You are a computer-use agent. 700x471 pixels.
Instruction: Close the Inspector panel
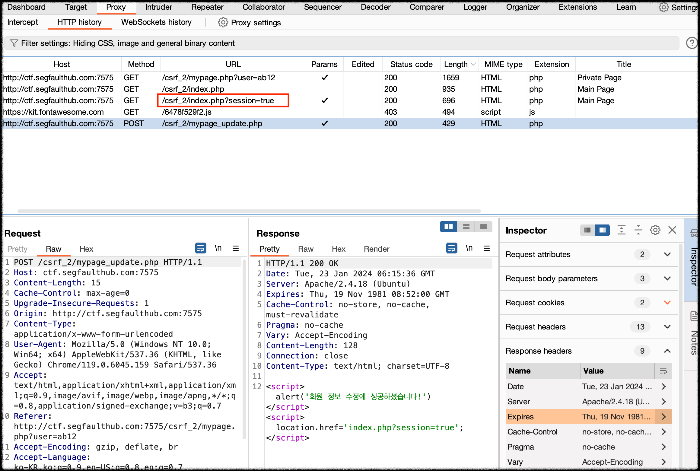point(672,230)
